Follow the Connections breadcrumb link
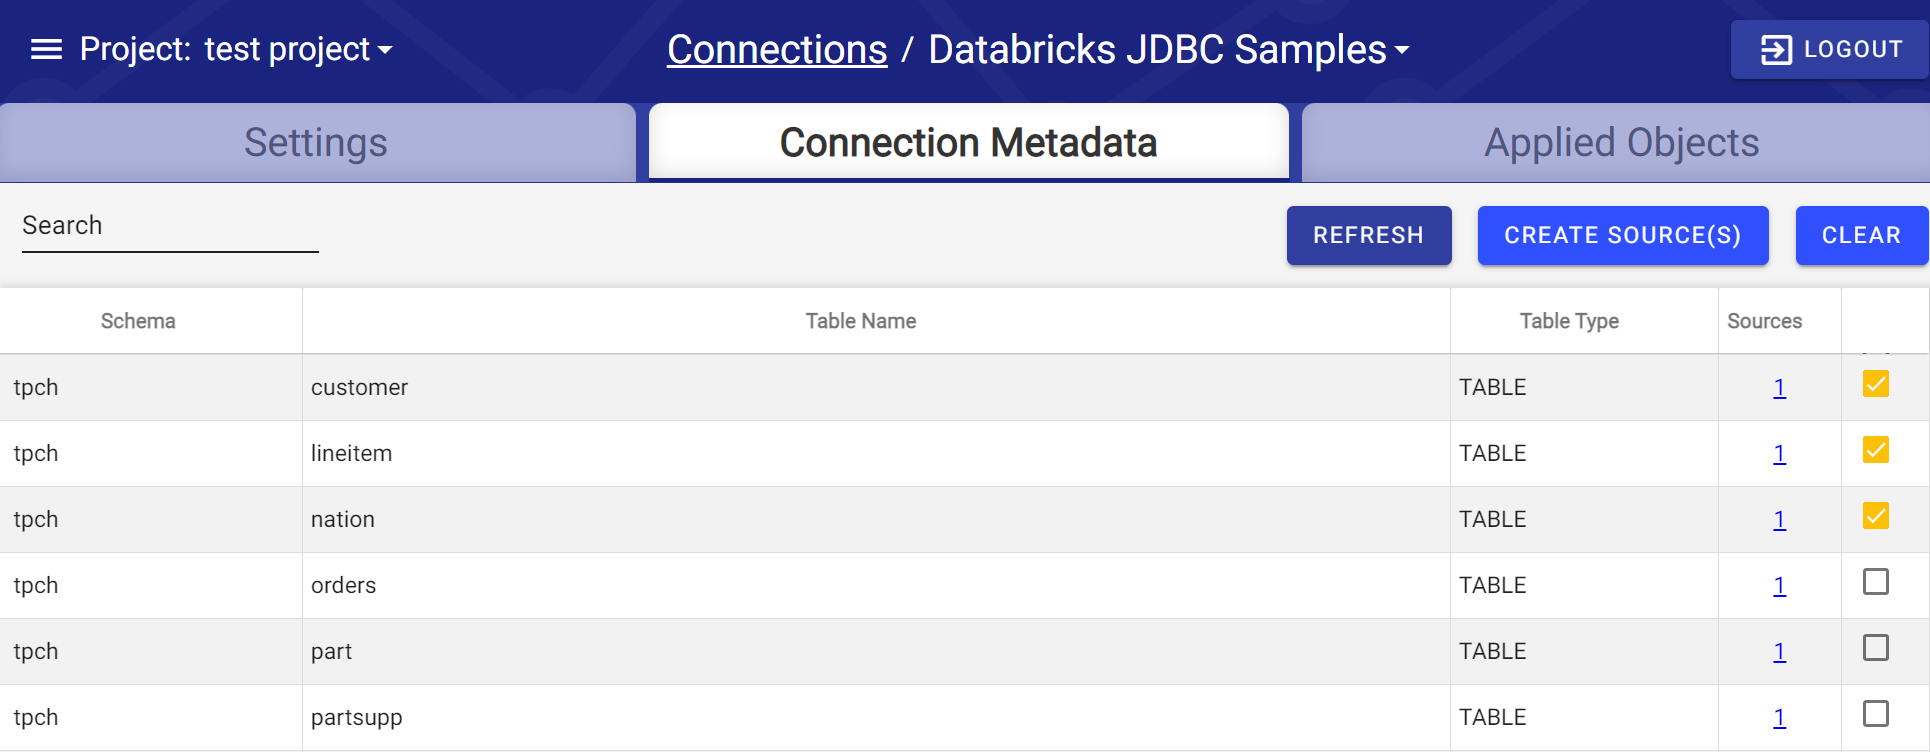This screenshot has height=752, width=1930. pos(777,49)
